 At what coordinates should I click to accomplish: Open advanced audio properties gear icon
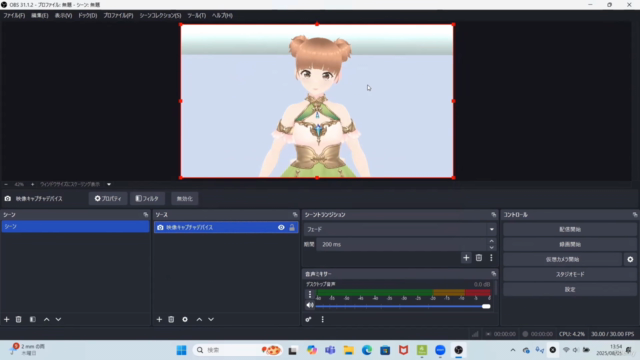308,319
